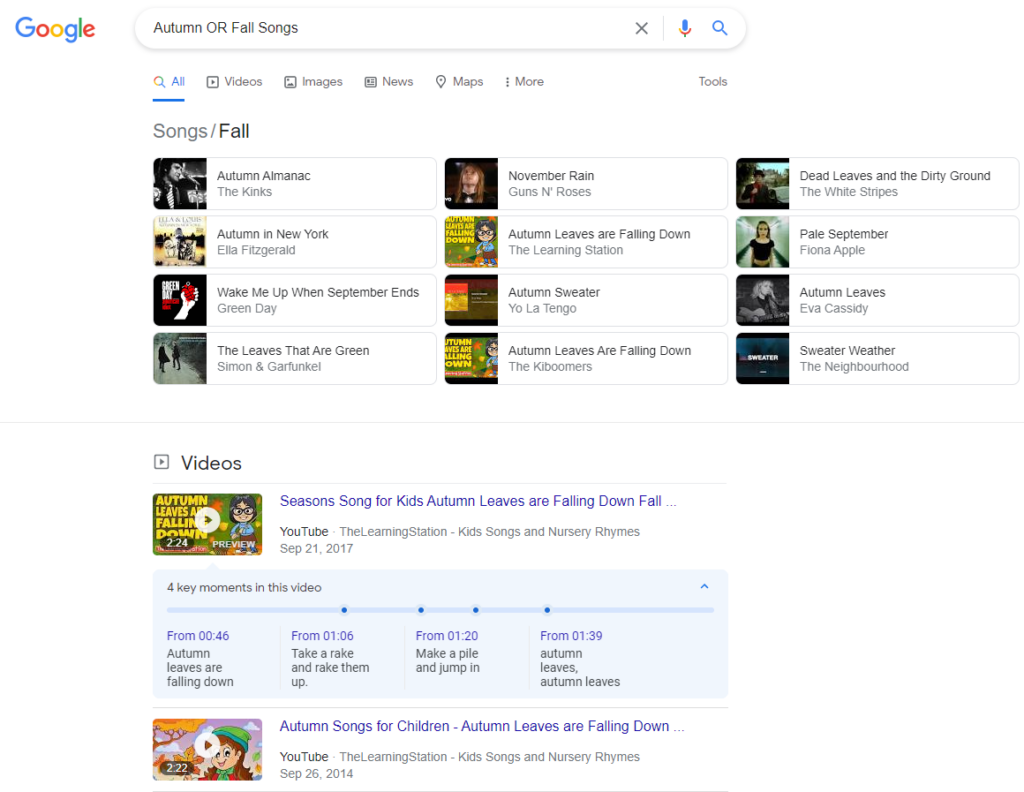Viewport: 1024px width, 792px height.
Task: Open the Tools menu
Action: point(712,82)
